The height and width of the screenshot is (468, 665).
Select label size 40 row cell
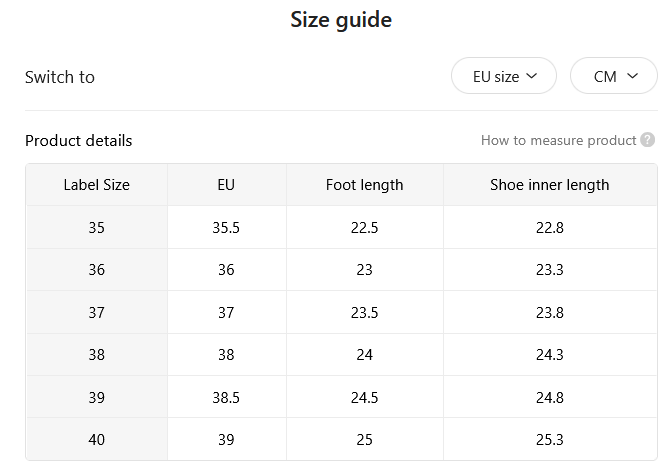point(97,439)
